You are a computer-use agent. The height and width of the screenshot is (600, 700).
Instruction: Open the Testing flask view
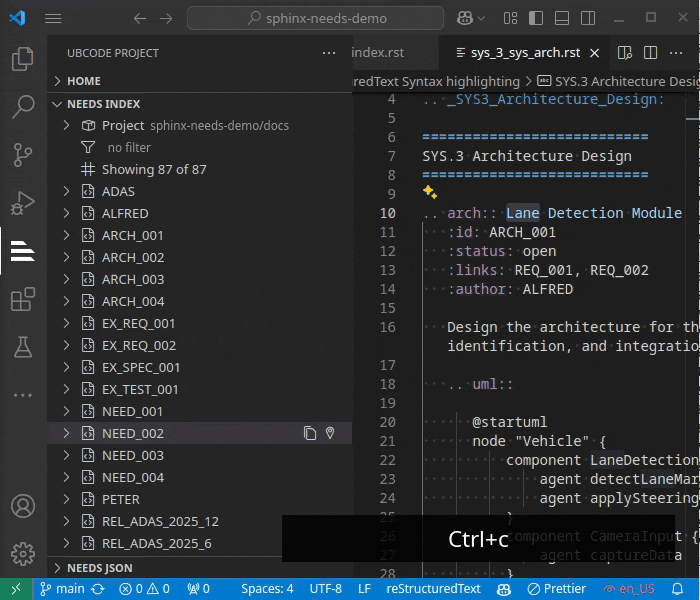click(x=22, y=347)
